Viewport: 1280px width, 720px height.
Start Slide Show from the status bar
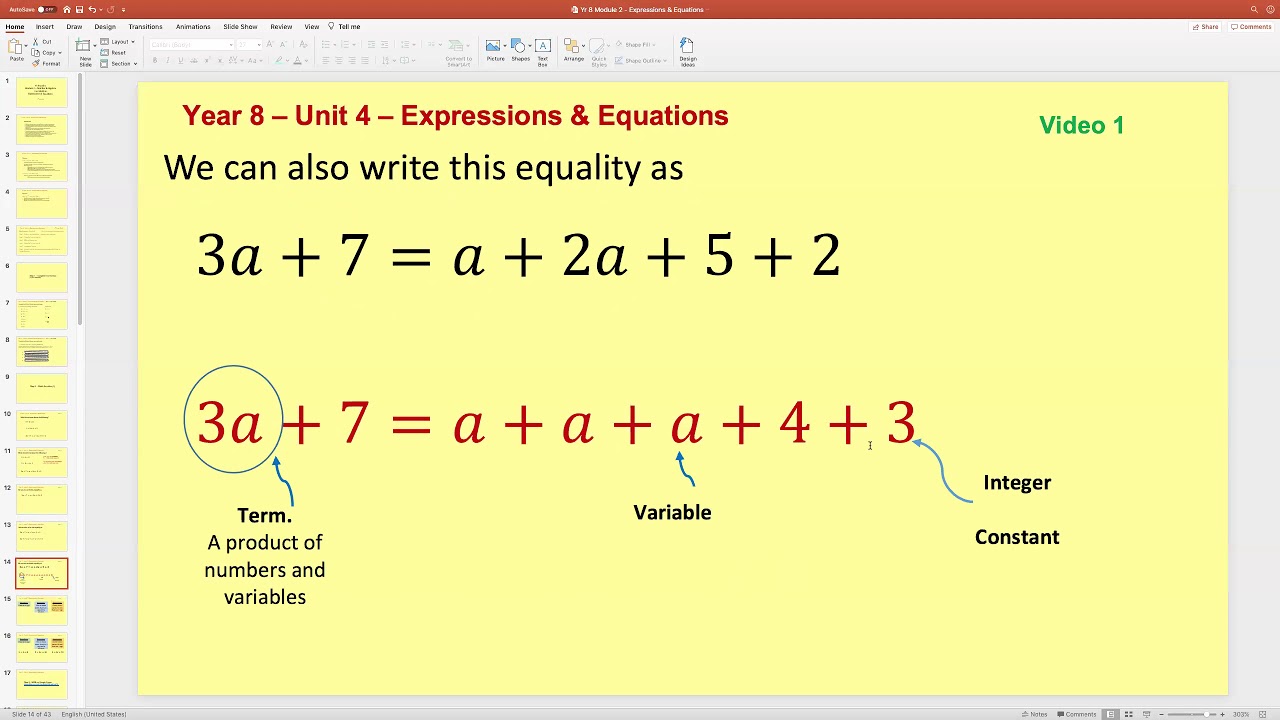pos(1146,714)
